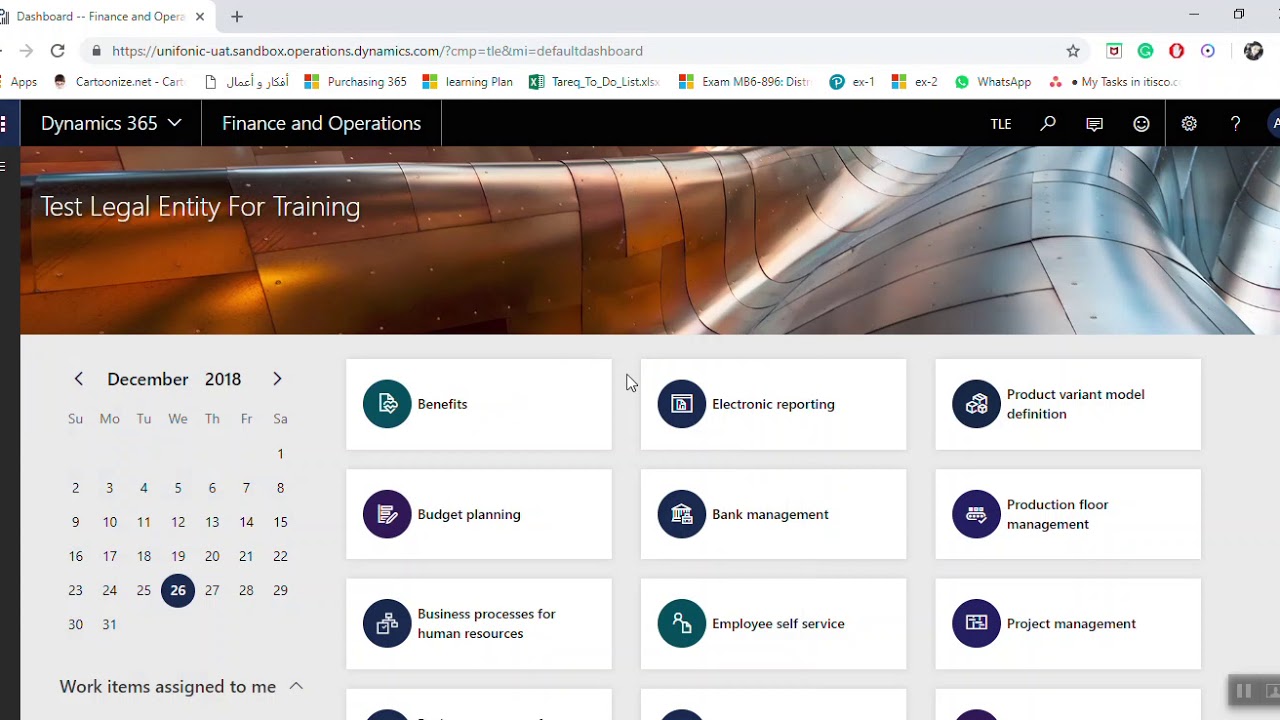Screen dimensions: 1280x720
Task: Click Finance and Operations header link
Action: 321,124
